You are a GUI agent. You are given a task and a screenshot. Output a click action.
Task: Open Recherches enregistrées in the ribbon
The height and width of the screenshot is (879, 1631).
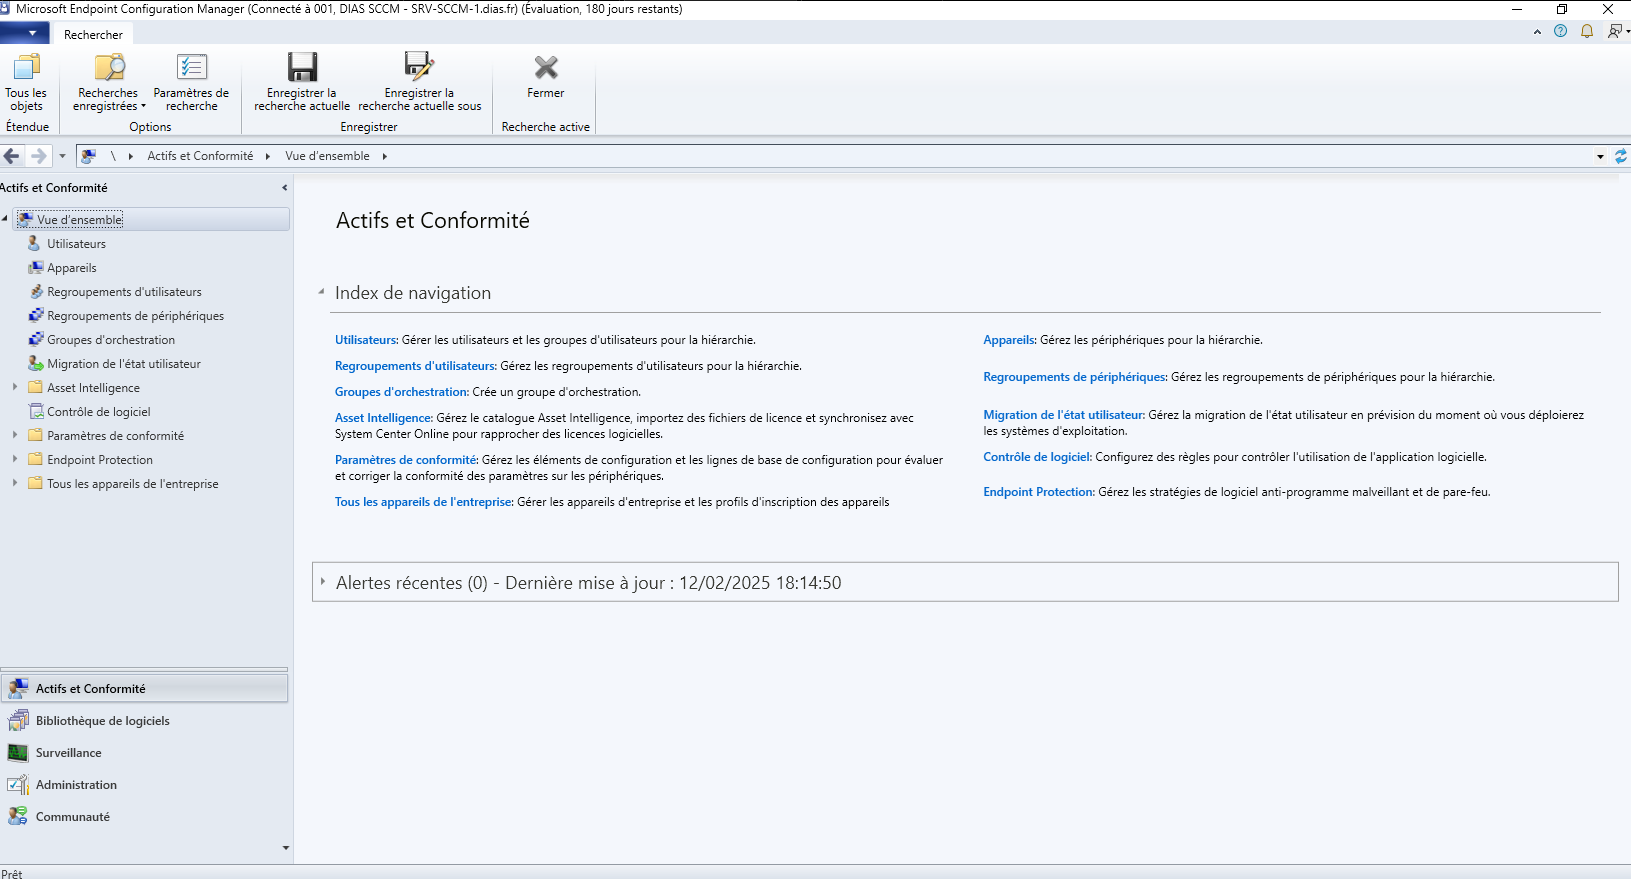[109, 82]
